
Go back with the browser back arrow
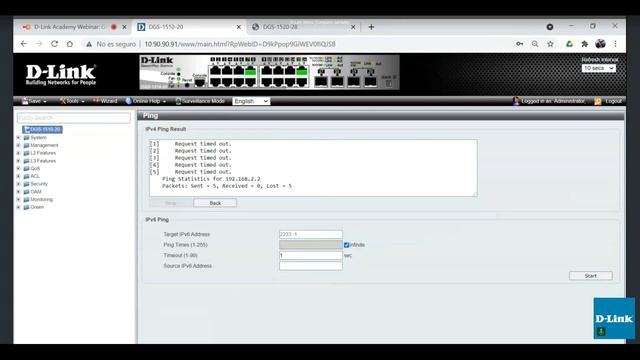(24, 44)
